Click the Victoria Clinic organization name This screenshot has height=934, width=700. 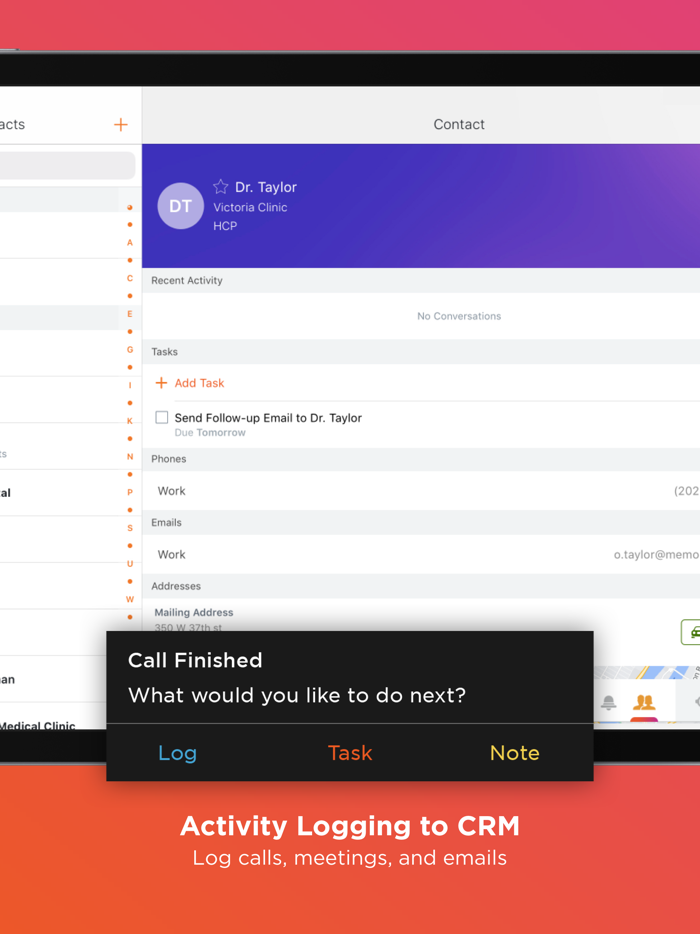click(250, 207)
